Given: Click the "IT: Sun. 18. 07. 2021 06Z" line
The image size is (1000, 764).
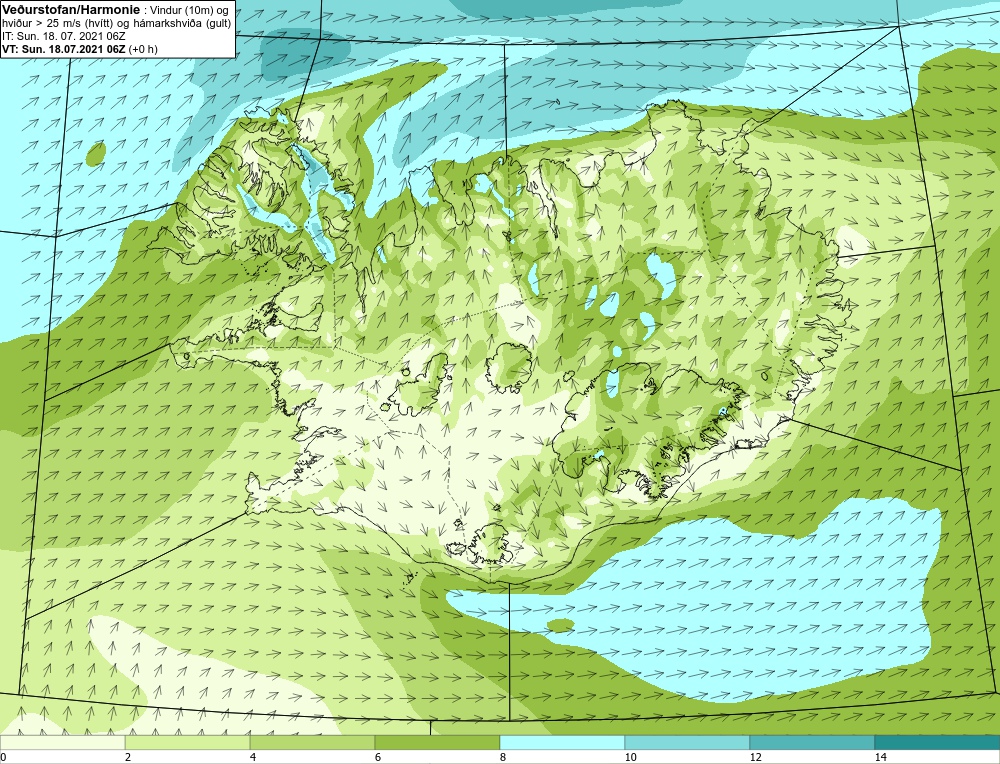Looking at the screenshot, I should [64, 36].
